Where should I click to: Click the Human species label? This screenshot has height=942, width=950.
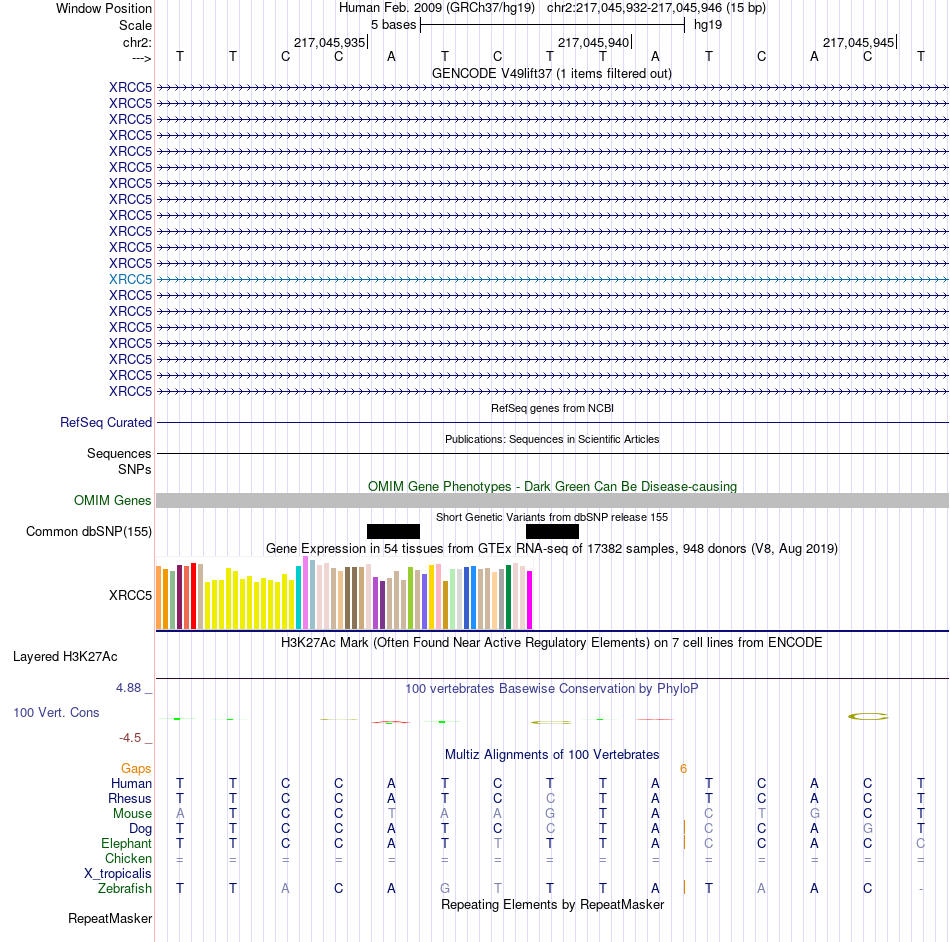coord(131,783)
